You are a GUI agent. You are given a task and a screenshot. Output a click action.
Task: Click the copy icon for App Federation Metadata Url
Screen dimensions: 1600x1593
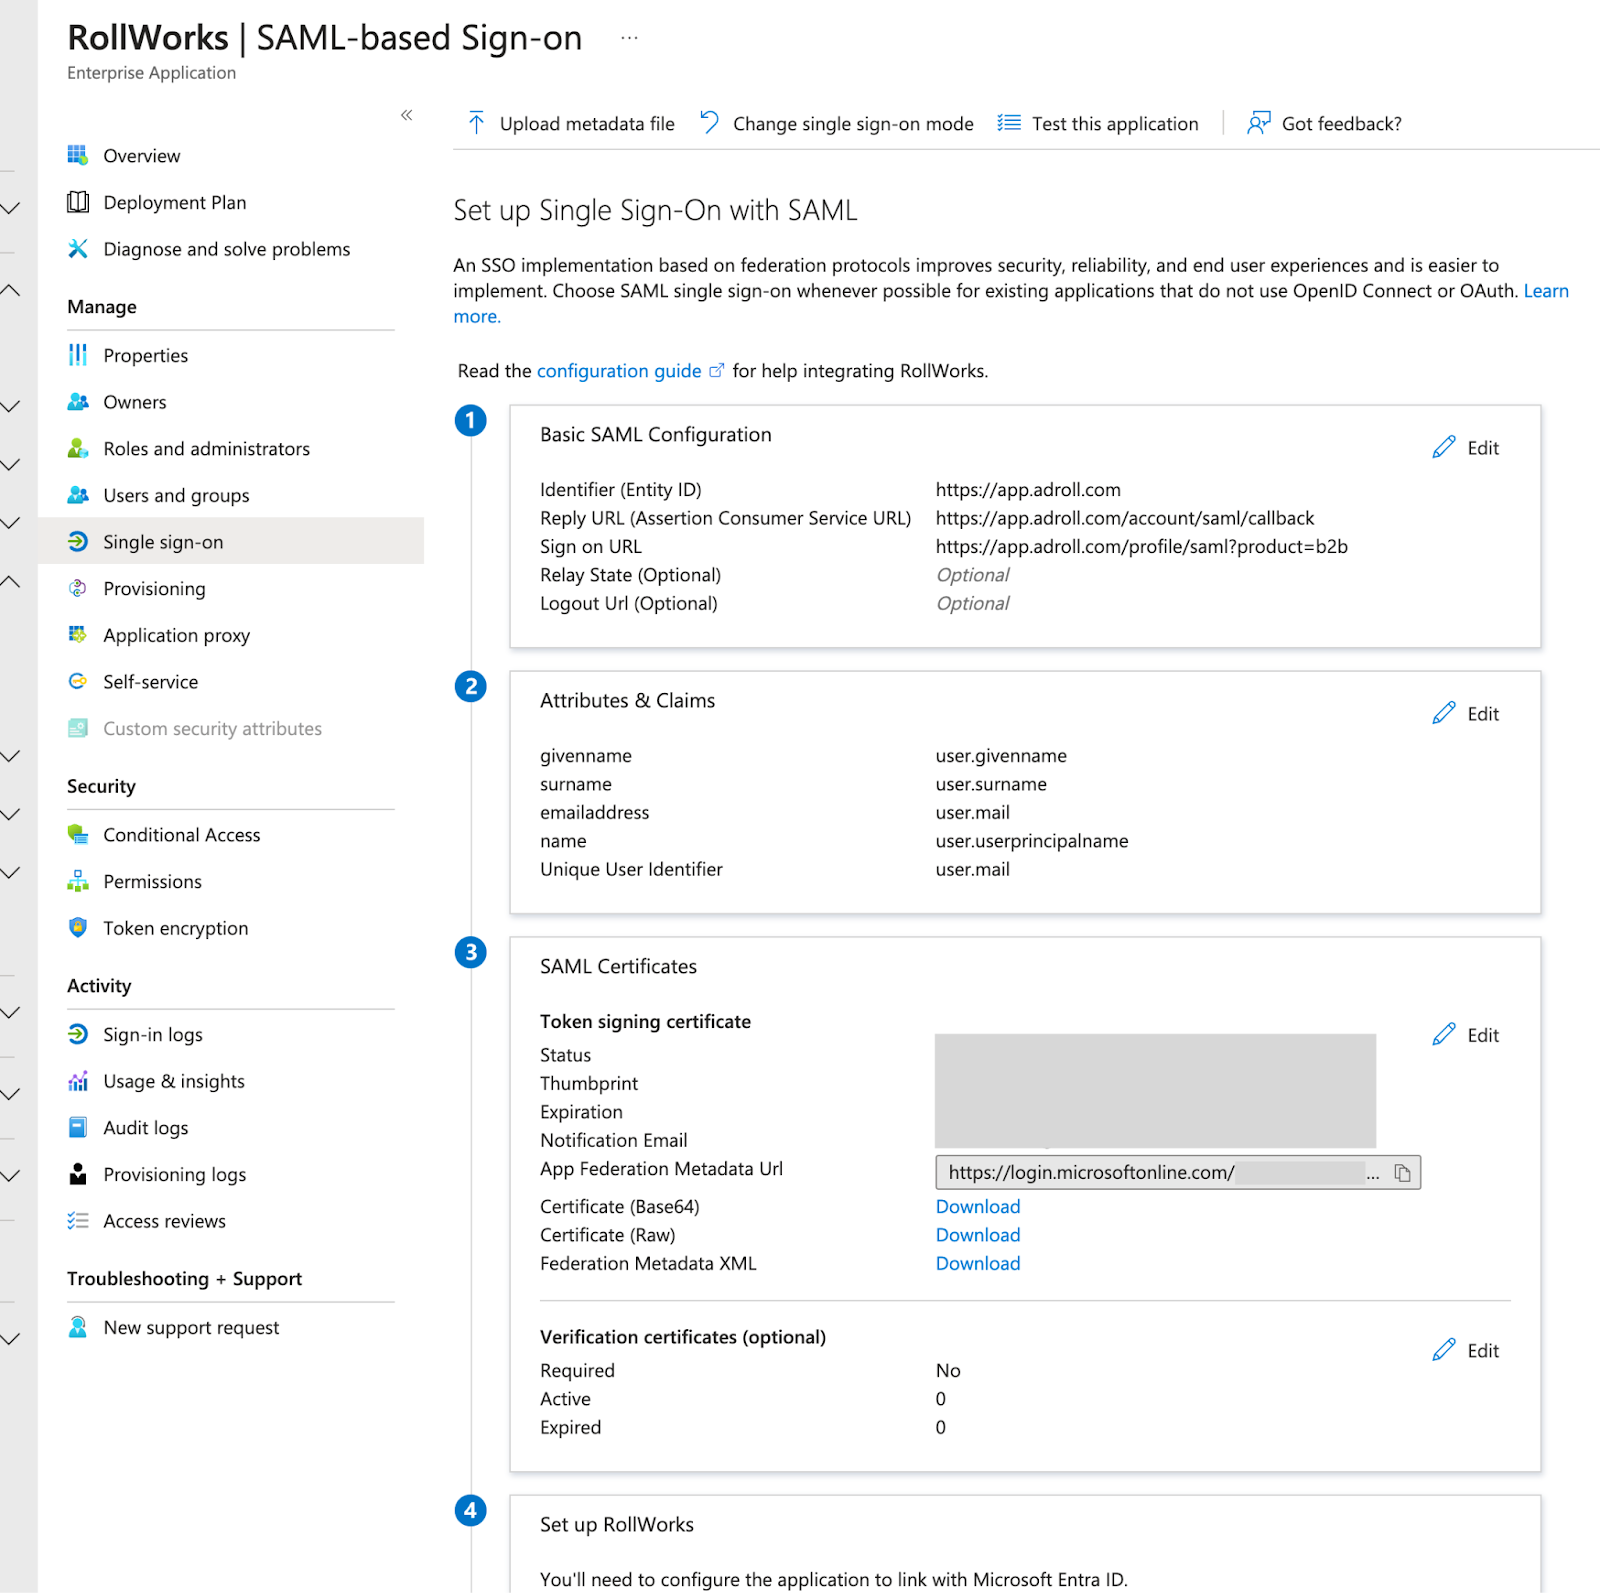pos(1402,1173)
